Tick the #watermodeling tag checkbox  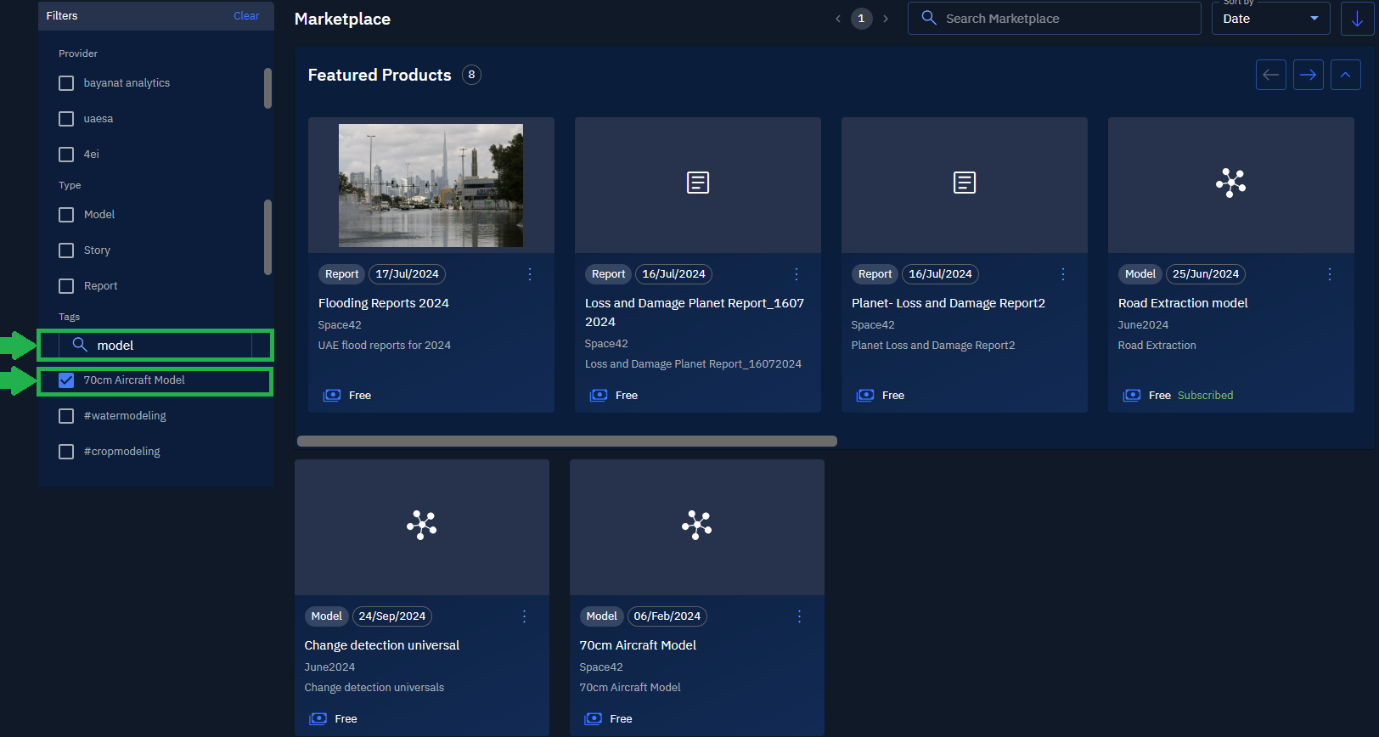[67, 416]
